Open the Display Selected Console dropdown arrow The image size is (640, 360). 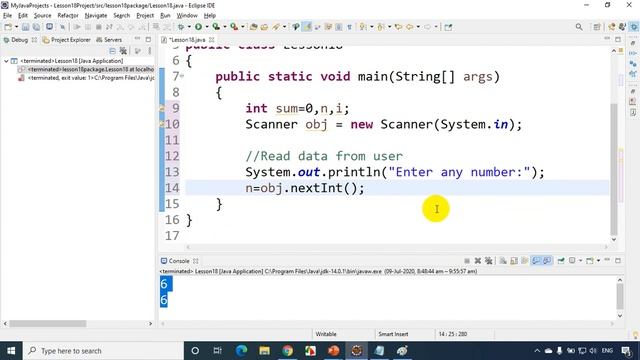(580, 261)
